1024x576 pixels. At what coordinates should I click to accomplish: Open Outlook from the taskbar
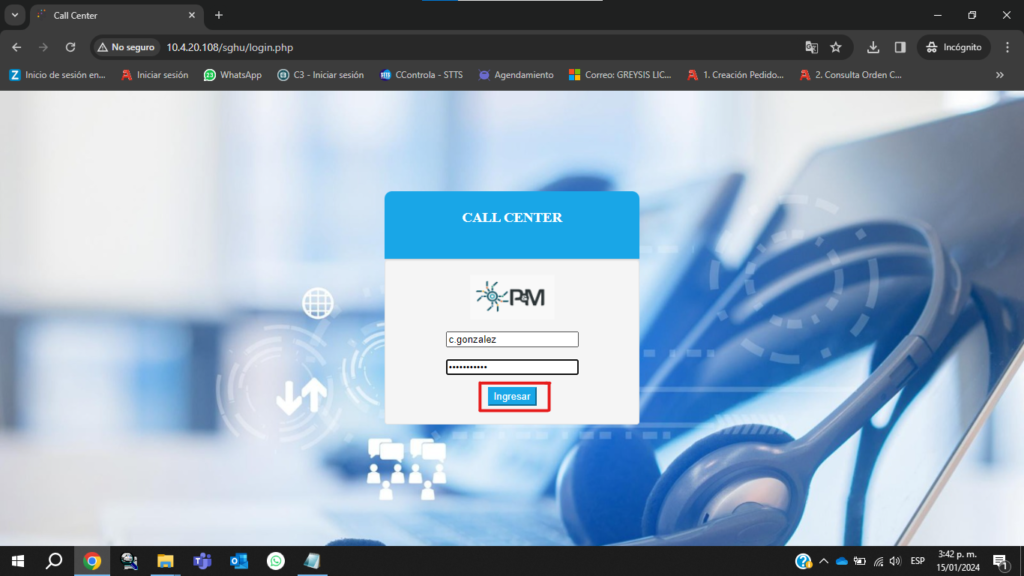point(239,561)
